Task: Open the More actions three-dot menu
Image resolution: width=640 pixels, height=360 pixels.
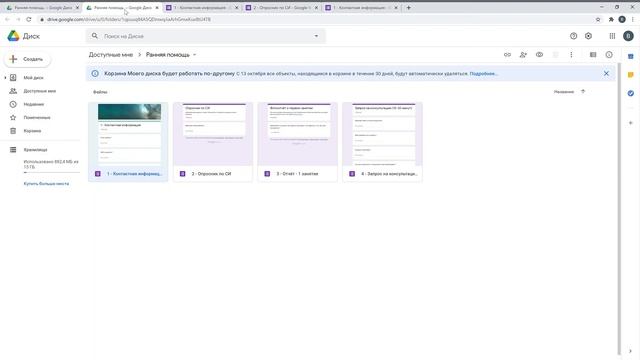Action: coord(571,55)
